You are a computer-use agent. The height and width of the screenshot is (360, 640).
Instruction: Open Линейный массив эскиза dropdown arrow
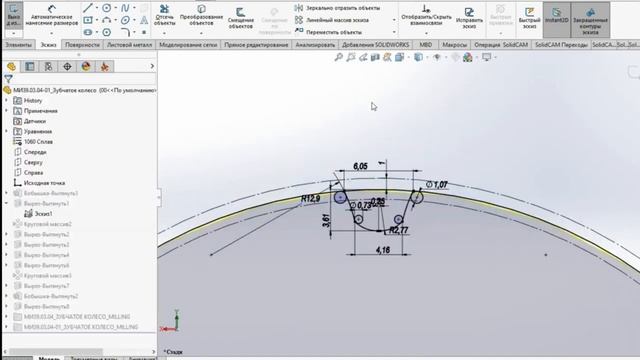click(x=394, y=20)
